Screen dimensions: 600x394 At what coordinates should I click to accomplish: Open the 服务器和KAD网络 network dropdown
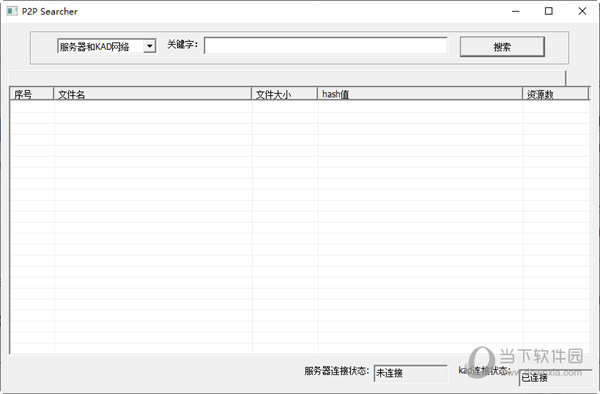[x=106, y=46]
